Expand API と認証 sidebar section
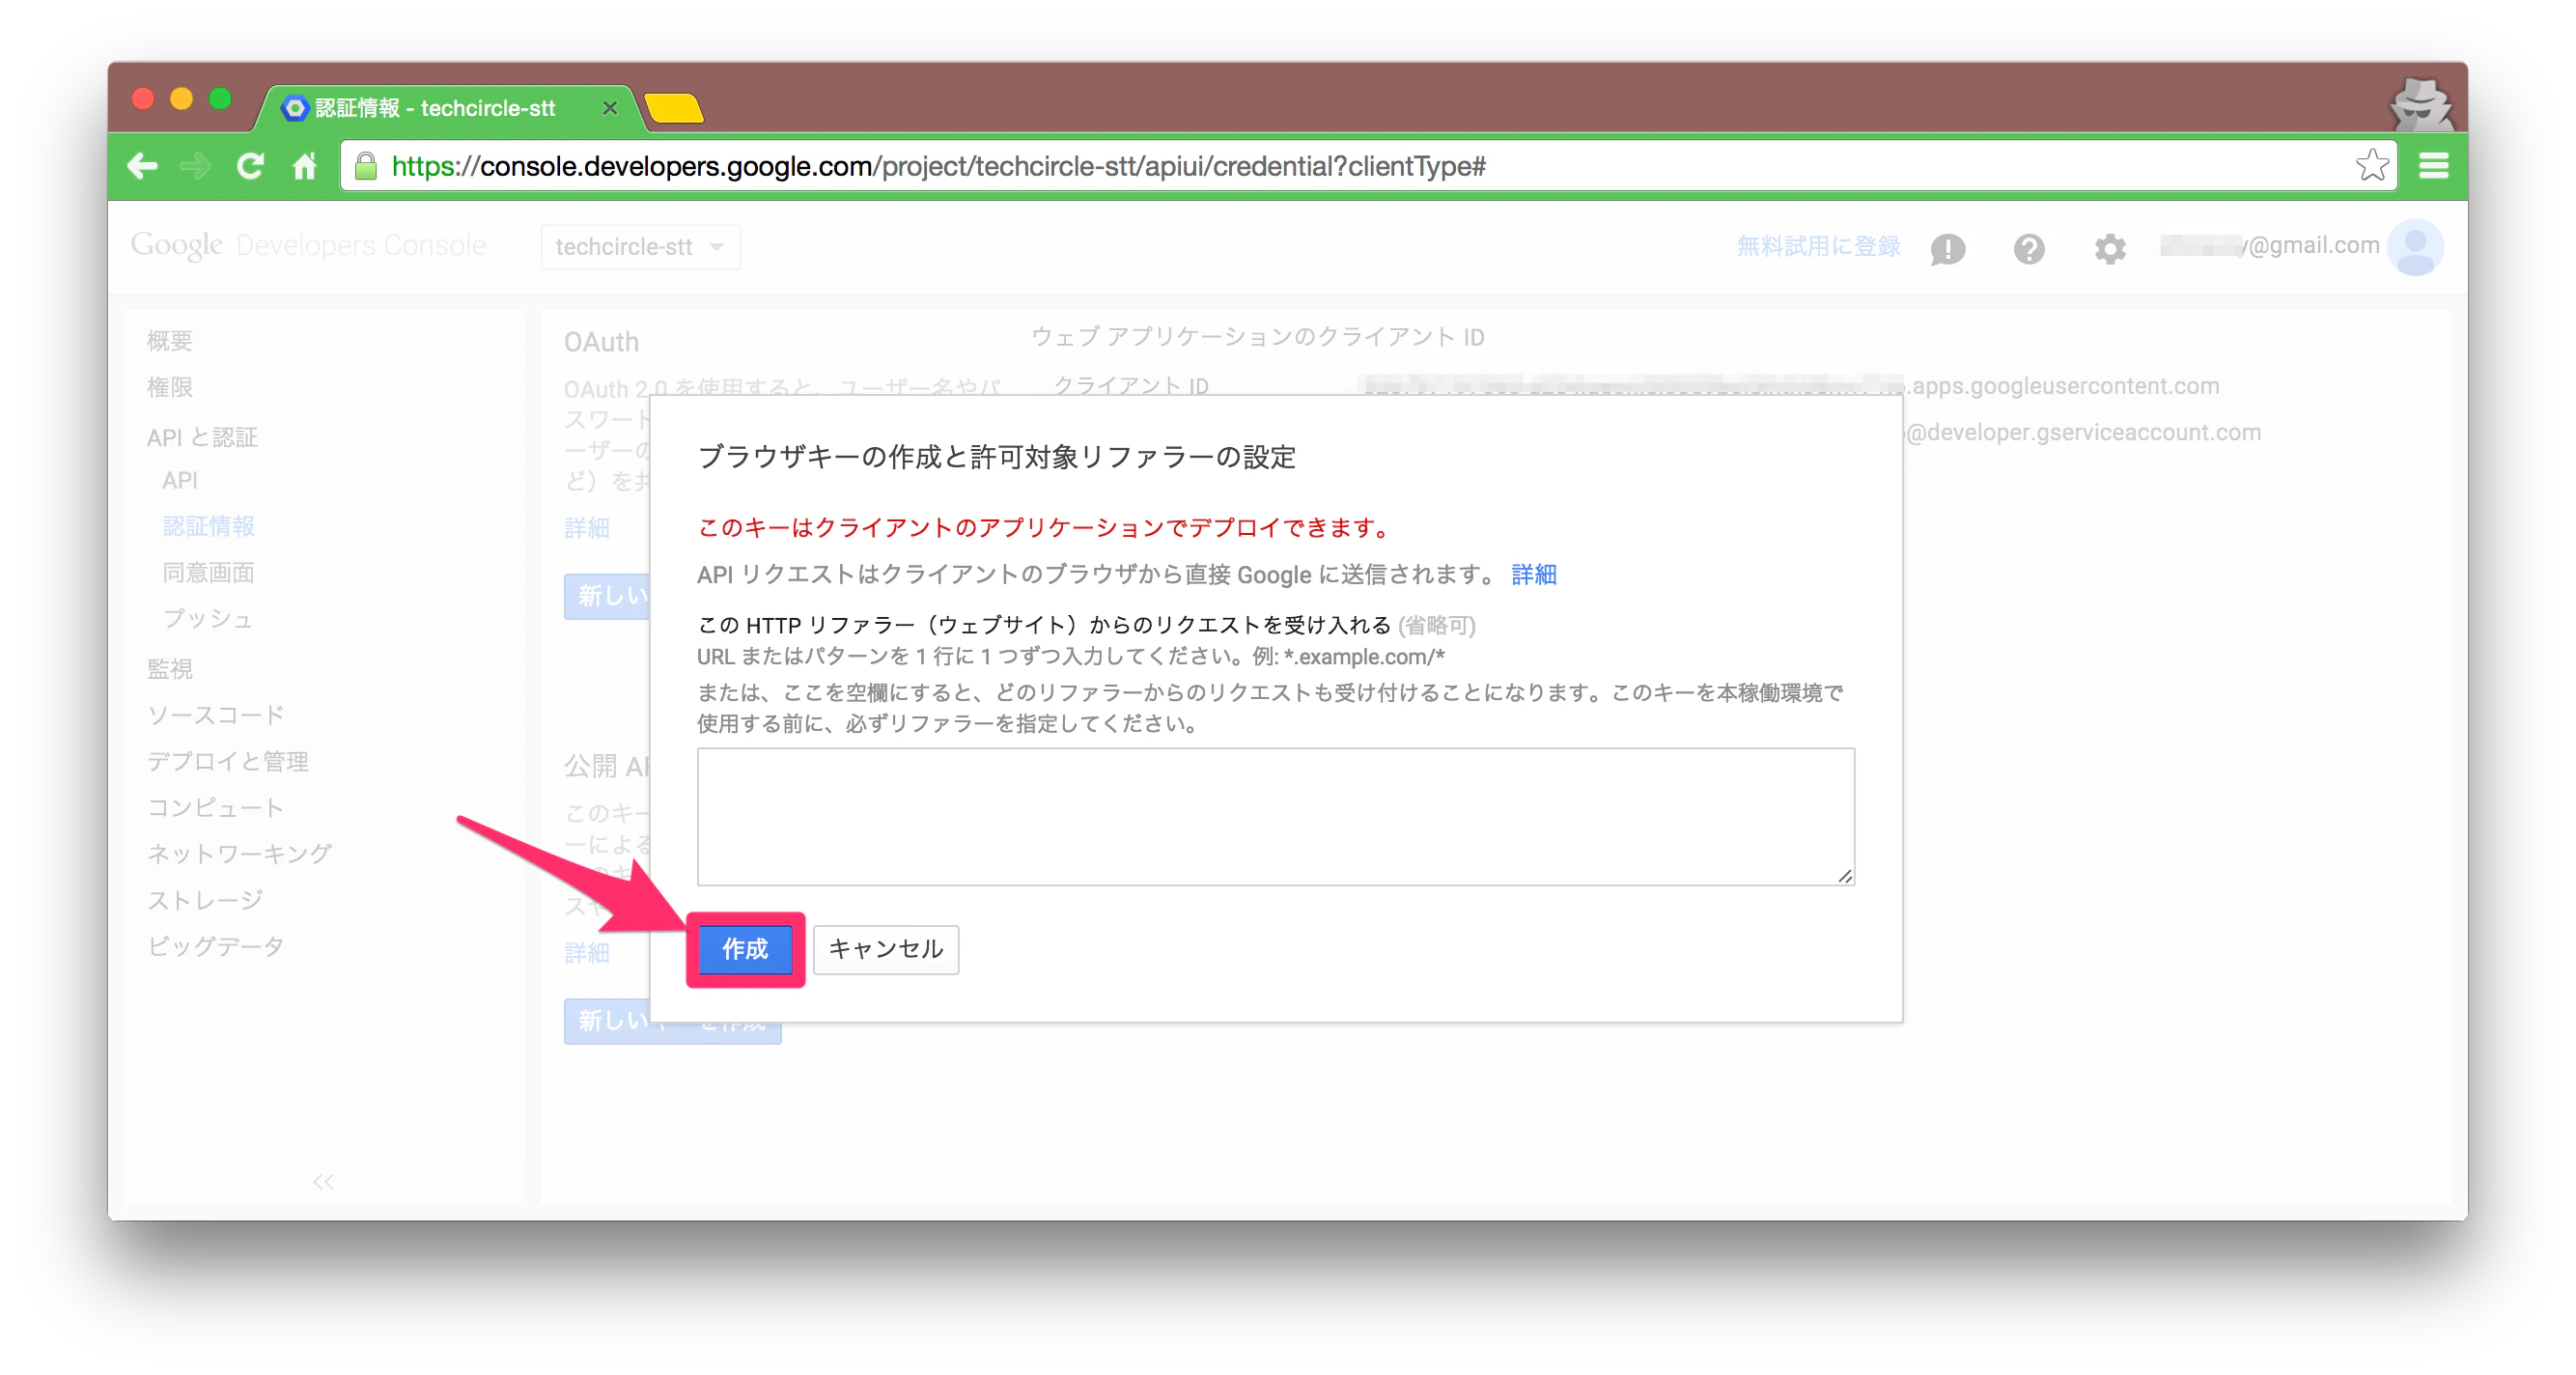This screenshot has height=1375, width=2576. pyautogui.click(x=201, y=437)
